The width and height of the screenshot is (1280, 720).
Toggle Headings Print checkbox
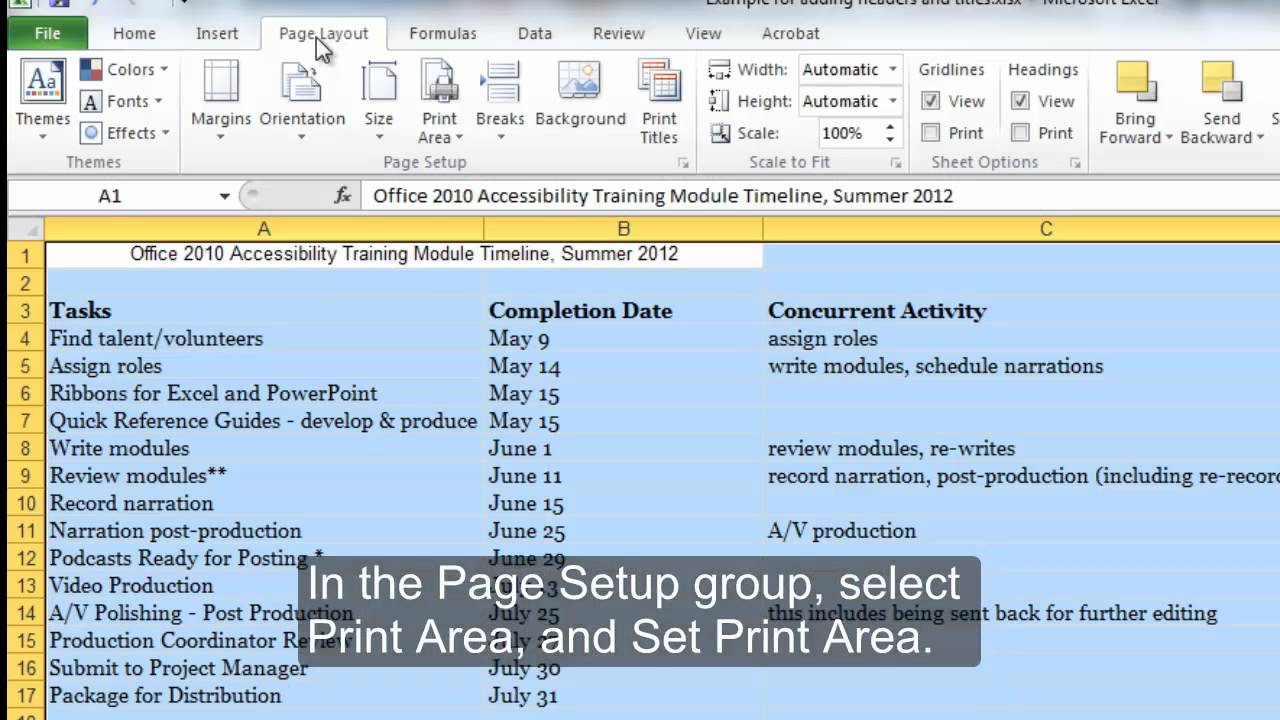tap(1020, 133)
